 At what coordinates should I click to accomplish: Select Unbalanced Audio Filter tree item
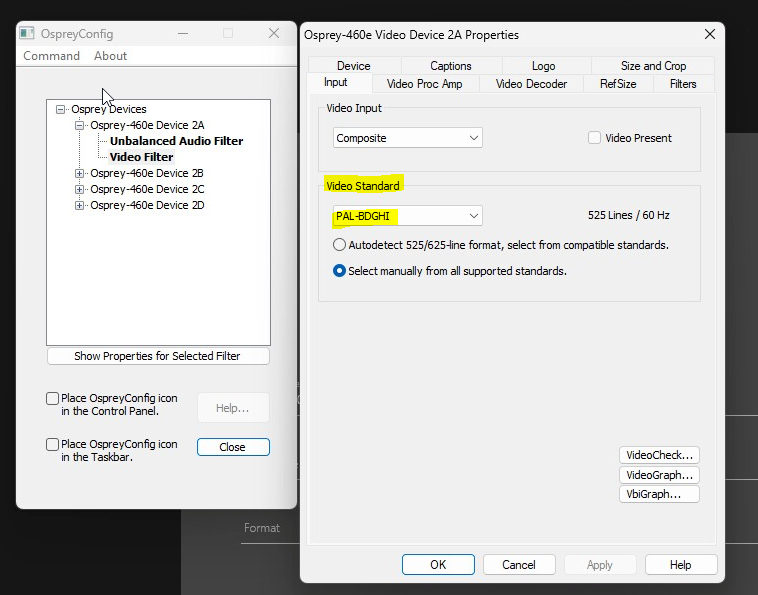click(176, 141)
